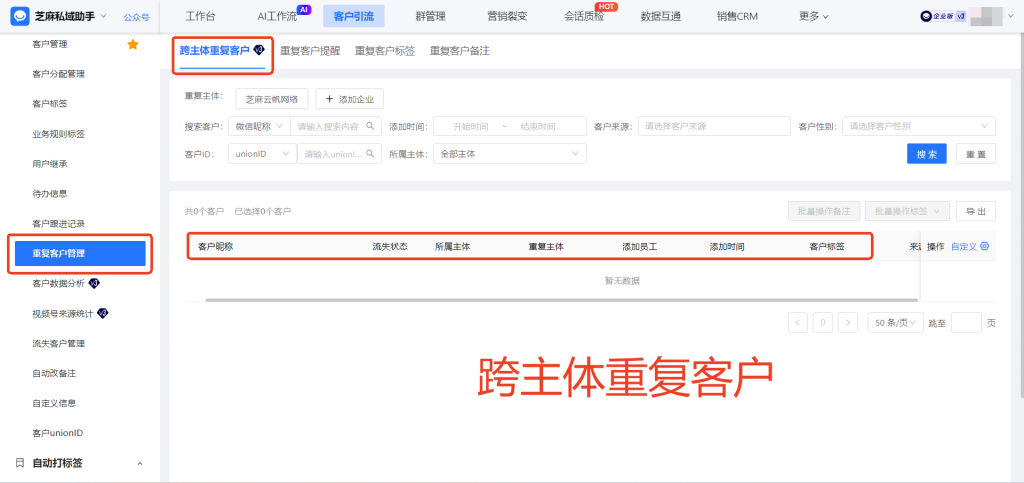Open the 客户性别 dropdown
Screen dimensions: 1024x483
click(919, 126)
